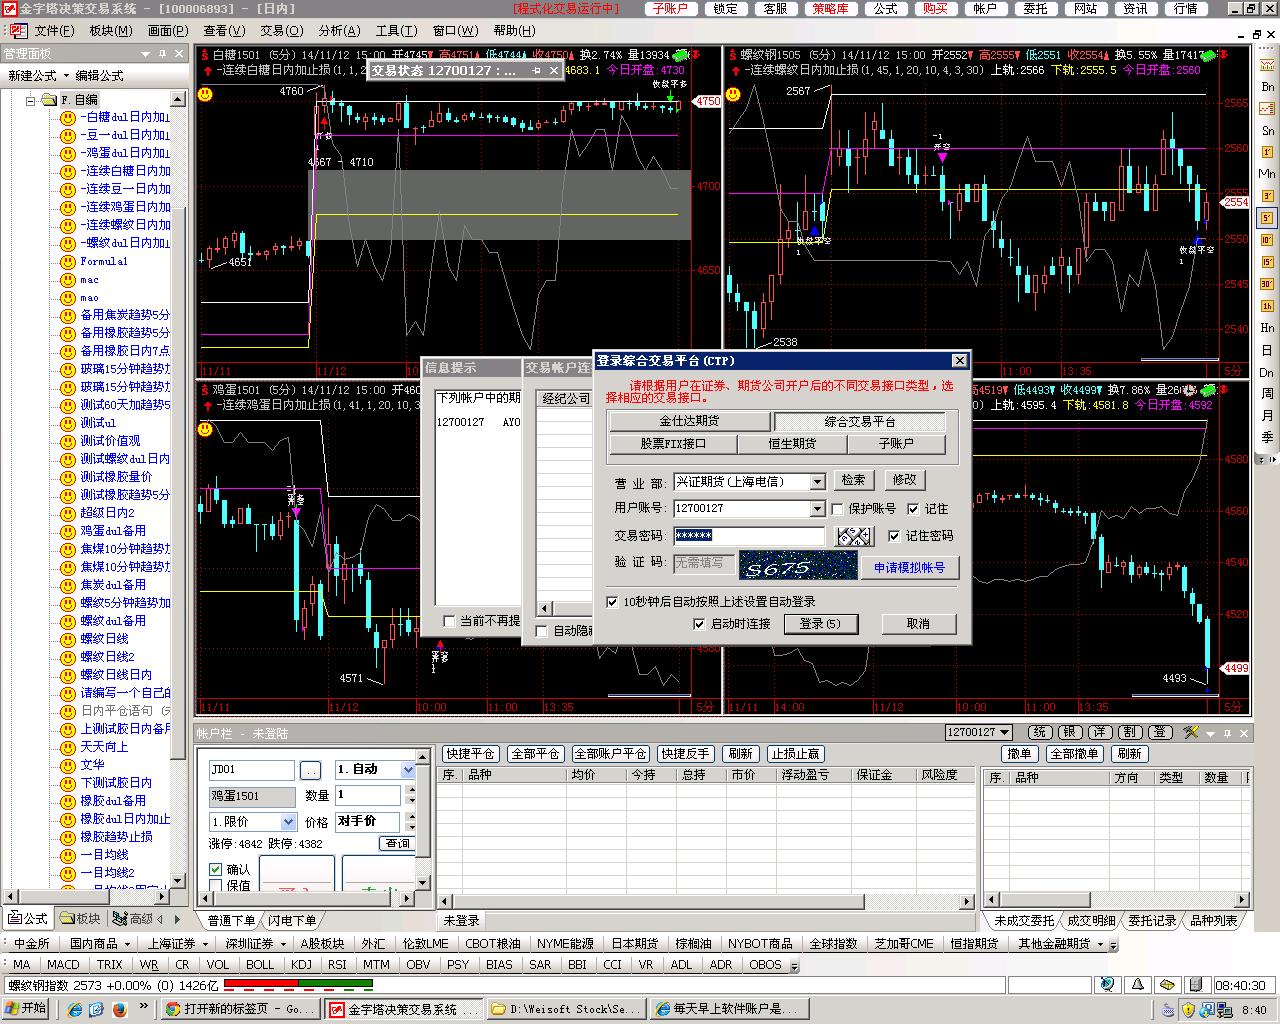Open Internet Explorer from quick launch
This screenshot has height=1024, width=1280.
click(75, 1009)
